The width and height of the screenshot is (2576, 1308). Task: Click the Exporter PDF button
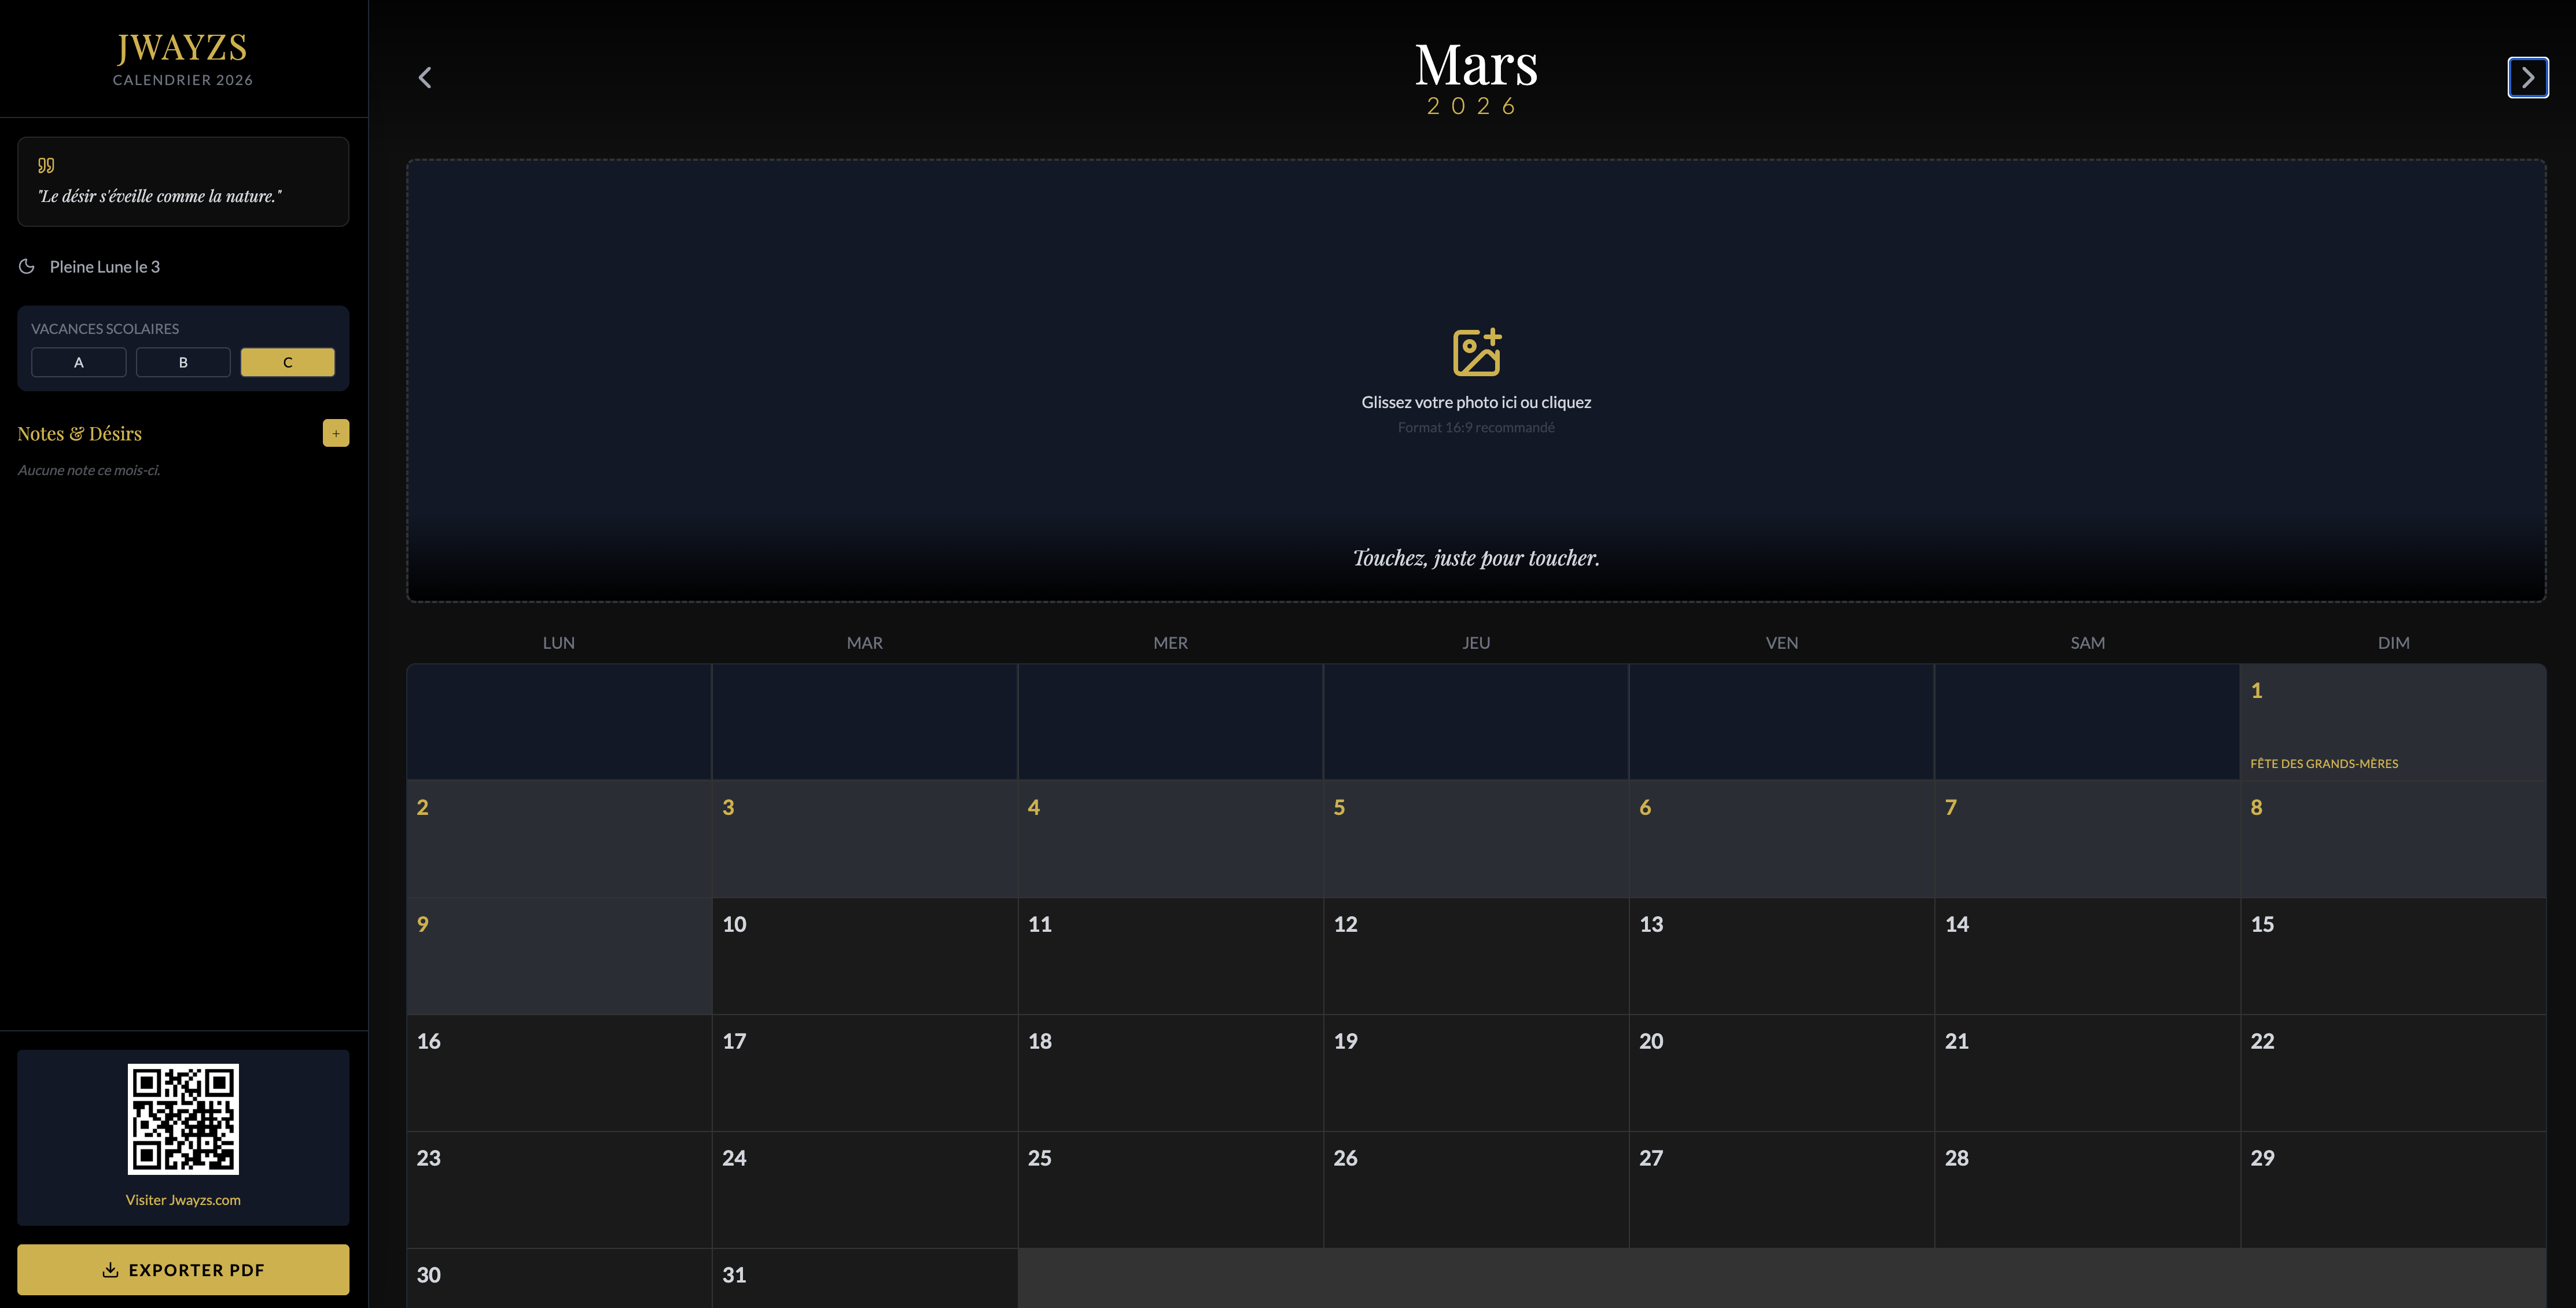pyautogui.click(x=183, y=1269)
